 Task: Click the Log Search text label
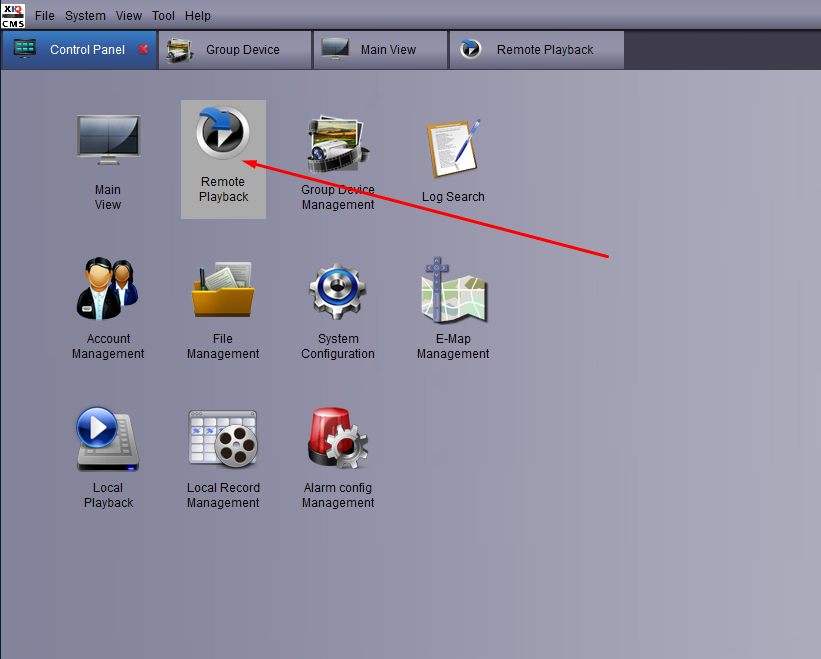[453, 197]
